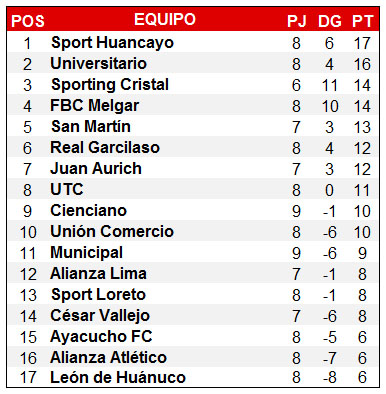
Task: Click the Universitario team name
Action: click(x=99, y=63)
